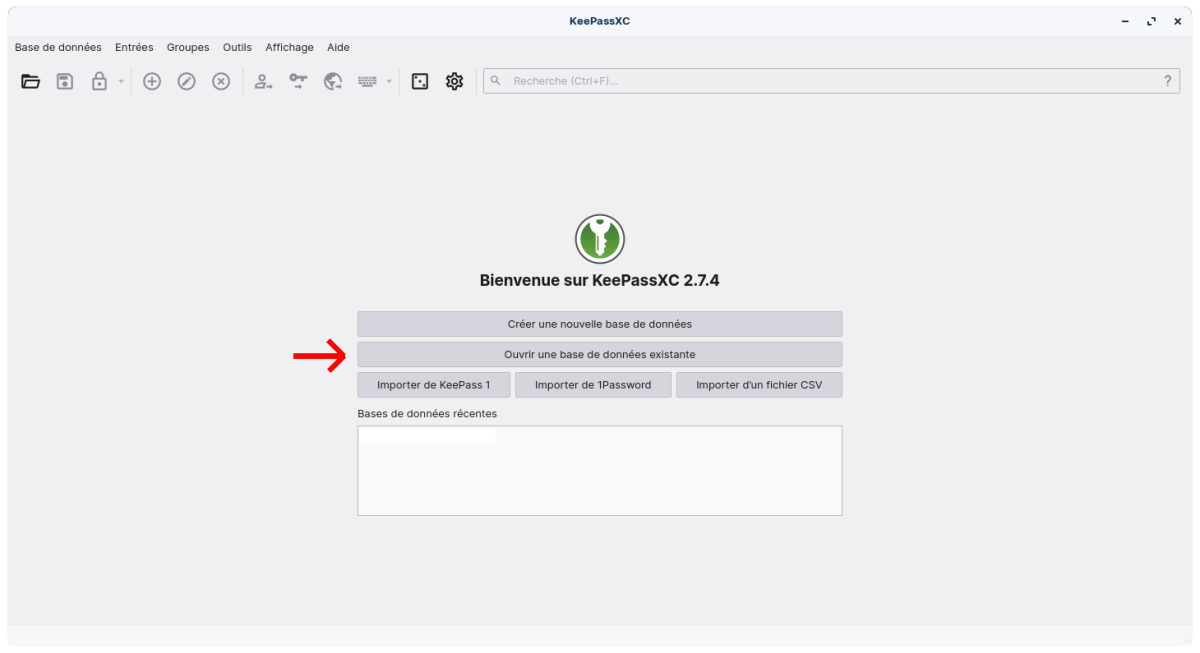Viewport: 1200px width, 653px height.
Task: Add a new entry using the plus icon
Action: 152,82
